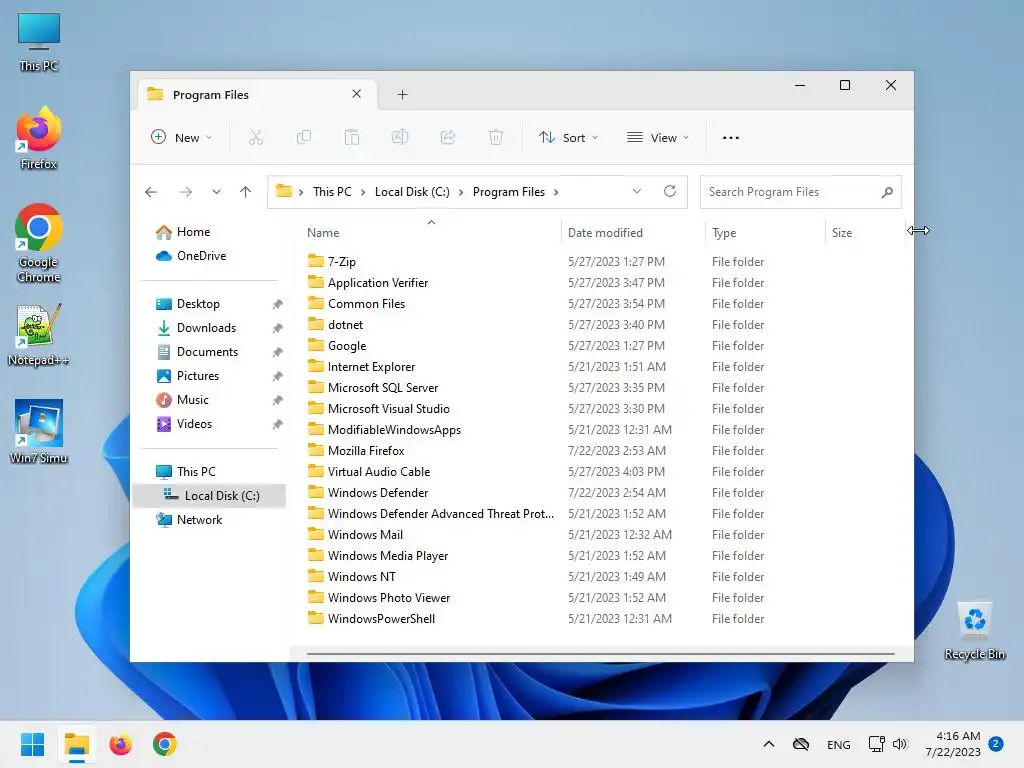Expand recent locations chevron
Image resolution: width=1024 pixels, height=768 pixels.
pos(216,192)
